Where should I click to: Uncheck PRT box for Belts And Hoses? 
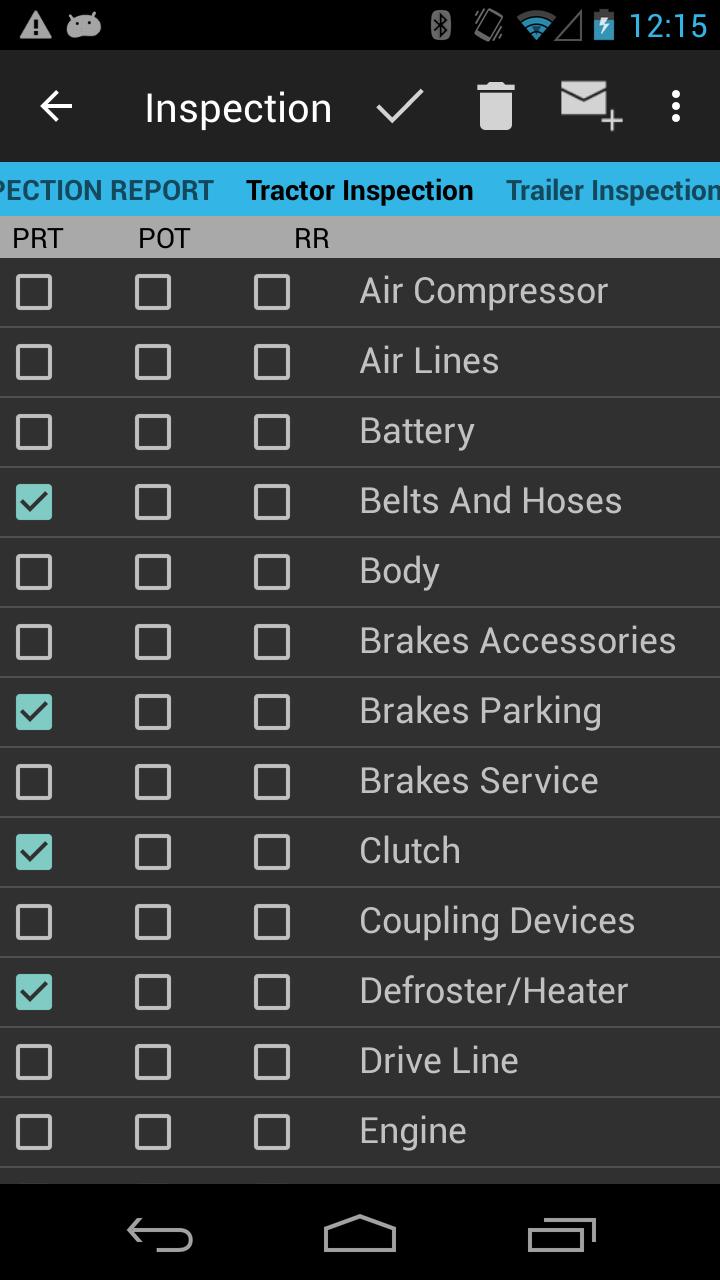click(34, 502)
